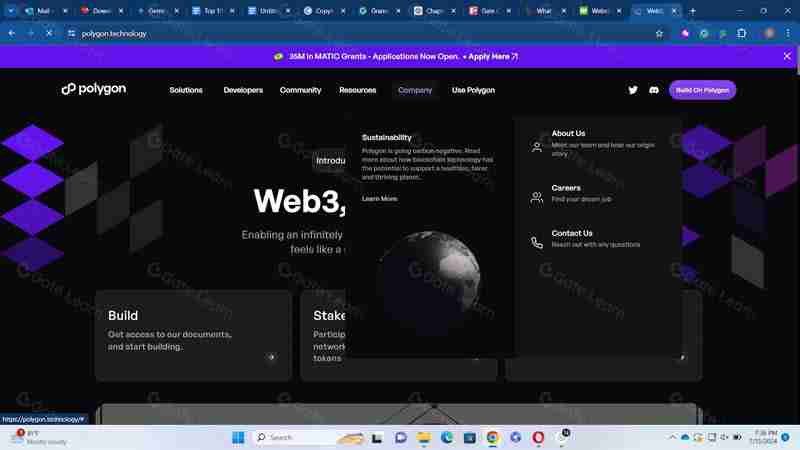Select Careers in Company menu
This screenshot has width=800, height=450.
[x=566, y=188]
